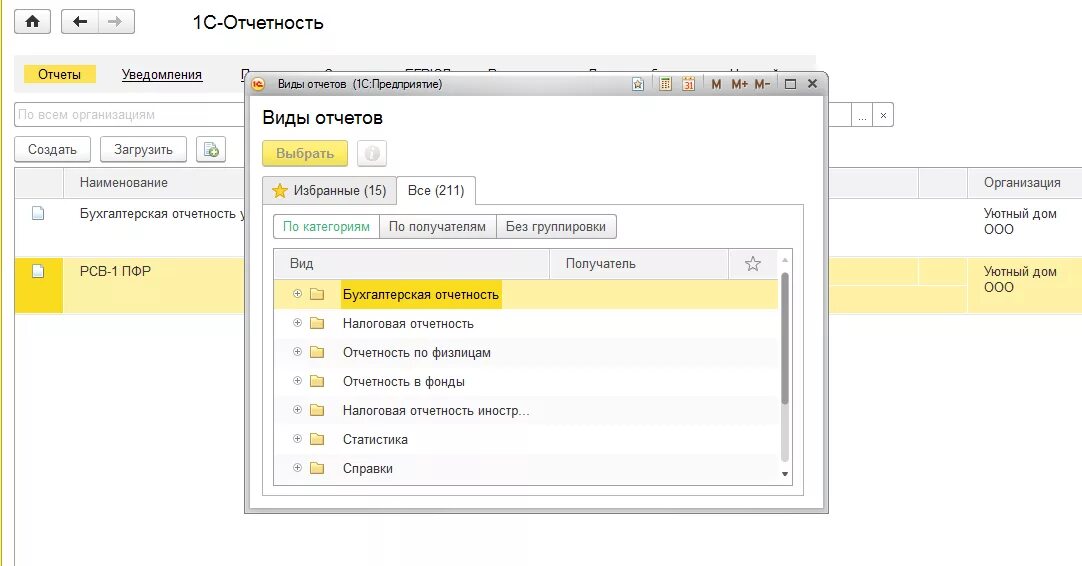Expand the Справки folder
The image size is (1082, 566).
point(297,467)
